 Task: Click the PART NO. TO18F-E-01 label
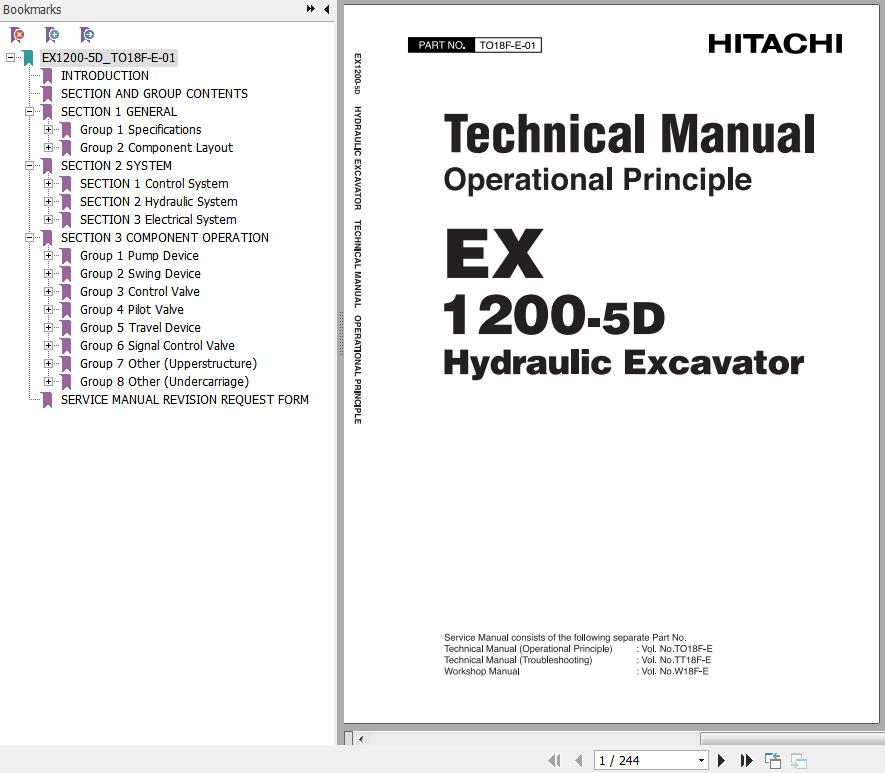pos(475,45)
